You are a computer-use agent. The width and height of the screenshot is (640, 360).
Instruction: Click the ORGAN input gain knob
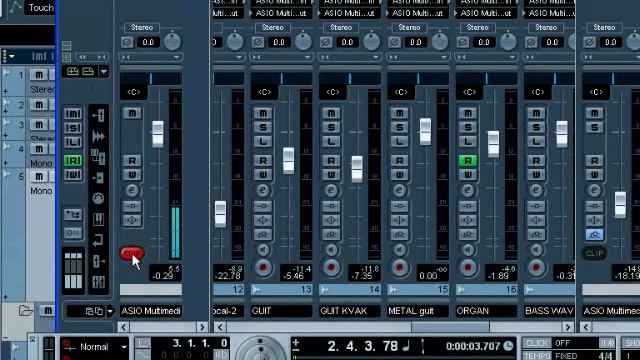pyautogui.click(x=508, y=42)
